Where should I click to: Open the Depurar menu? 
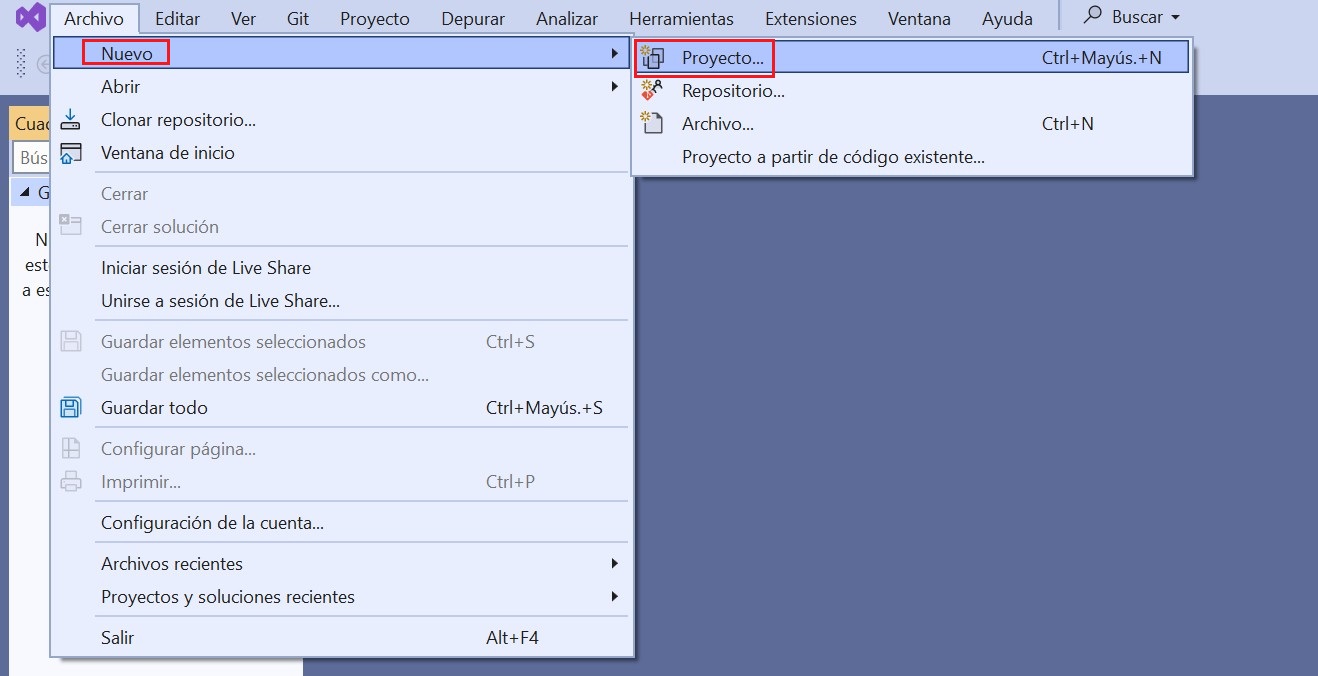(x=473, y=19)
